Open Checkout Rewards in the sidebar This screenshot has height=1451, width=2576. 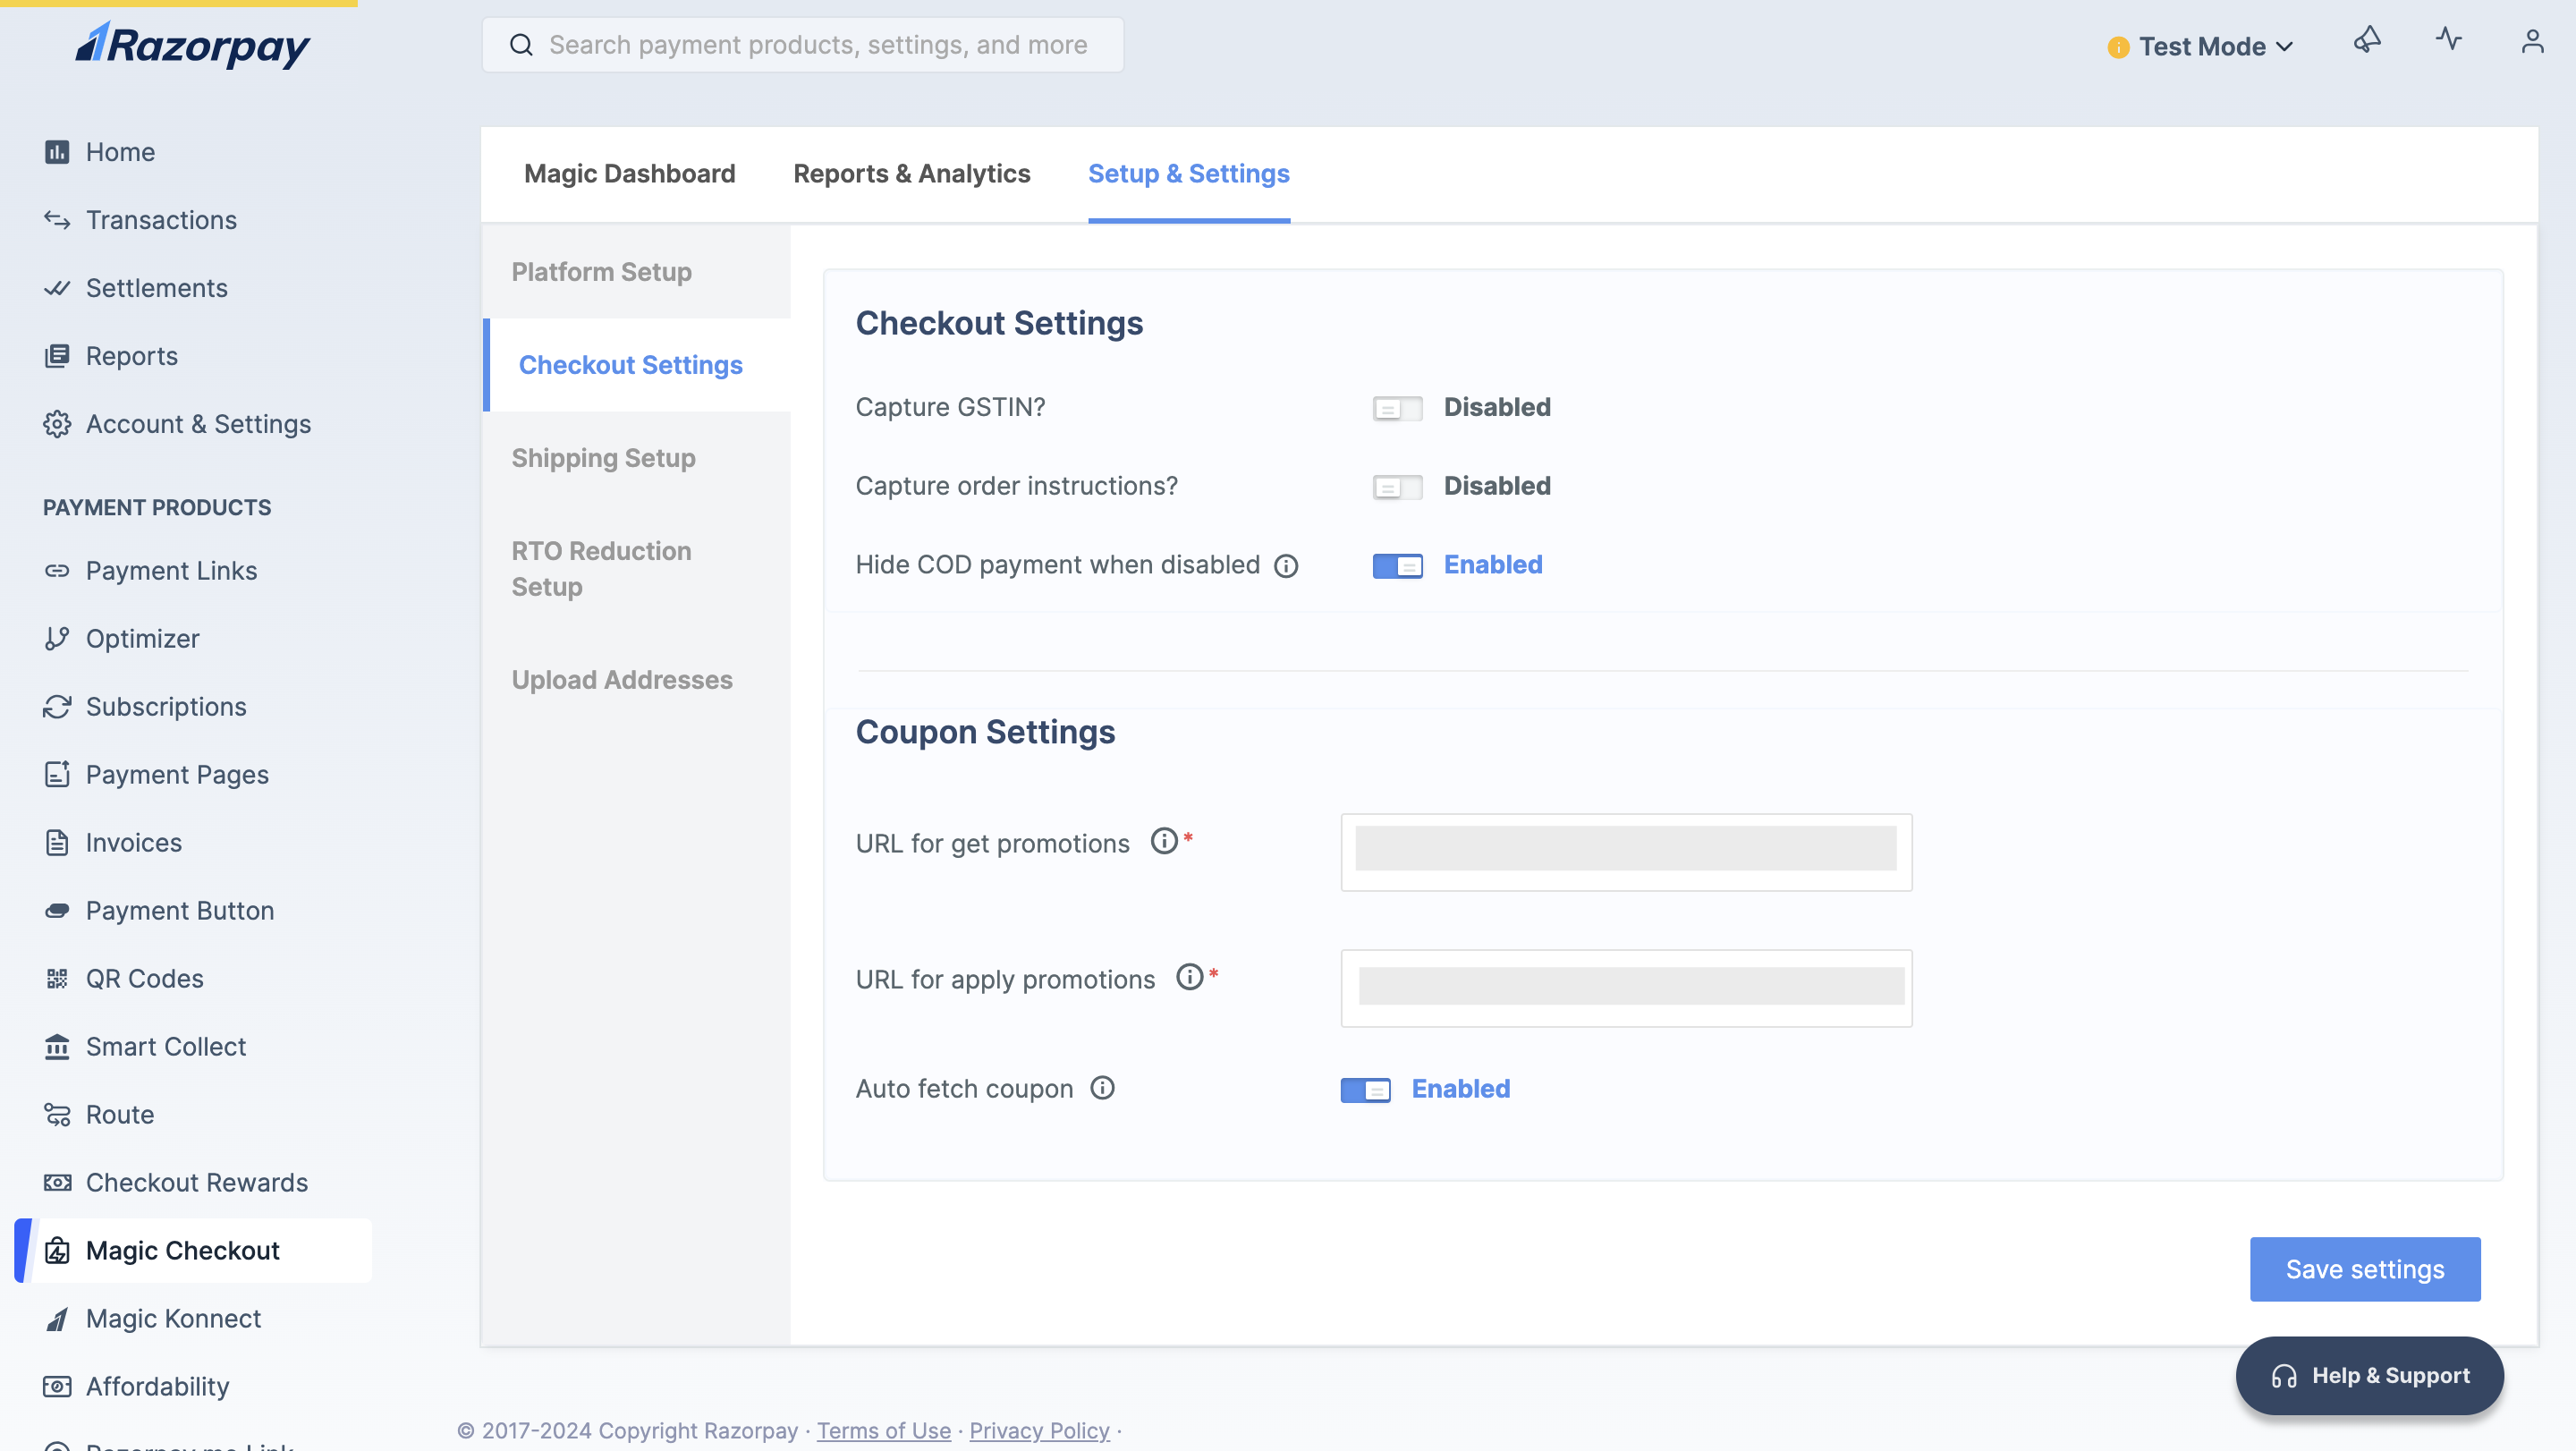tap(194, 1183)
